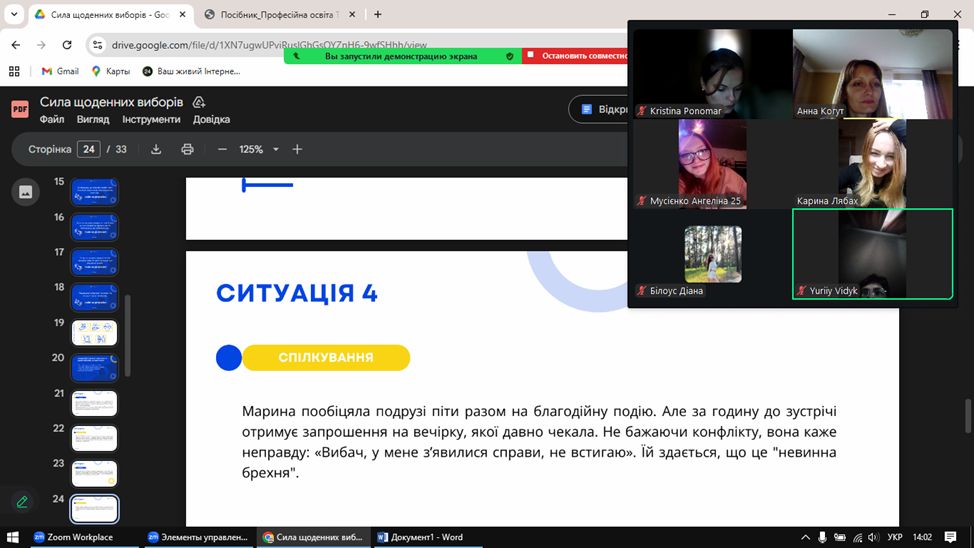Click the page number input field
This screenshot has width=974, height=548.
tap(89, 149)
